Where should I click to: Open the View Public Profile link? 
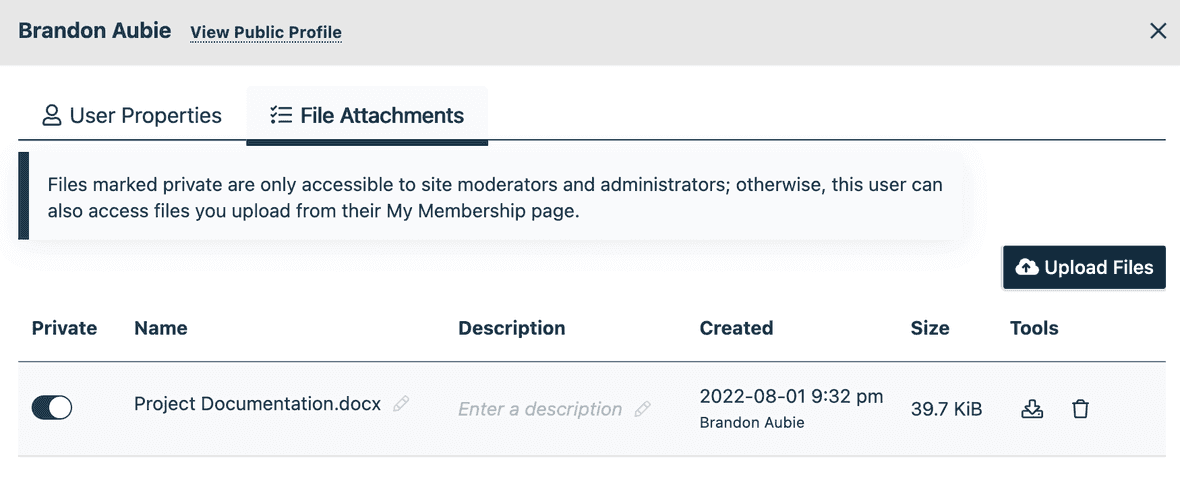266,32
